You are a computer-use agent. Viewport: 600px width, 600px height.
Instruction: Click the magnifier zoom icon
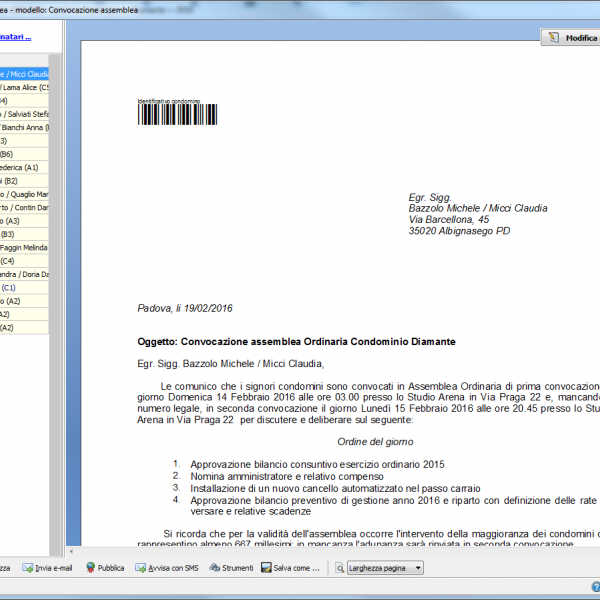click(339, 568)
